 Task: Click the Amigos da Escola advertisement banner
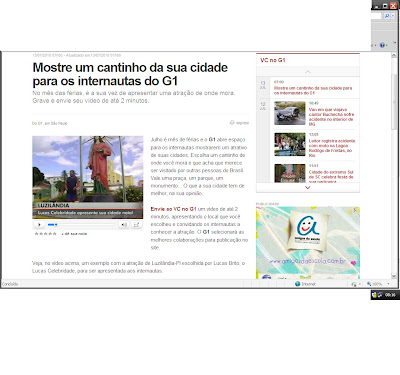(x=308, y=243)
